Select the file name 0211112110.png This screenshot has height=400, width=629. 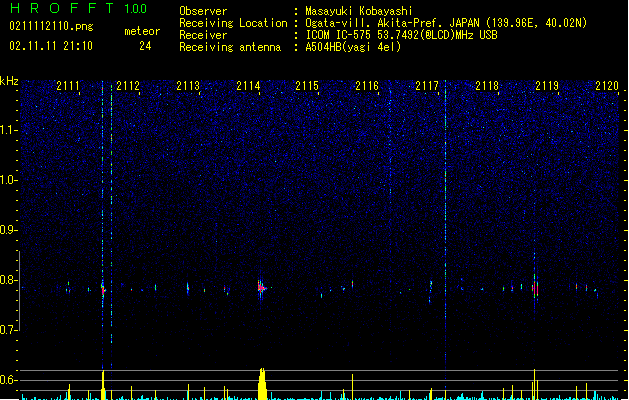[51, 26]
